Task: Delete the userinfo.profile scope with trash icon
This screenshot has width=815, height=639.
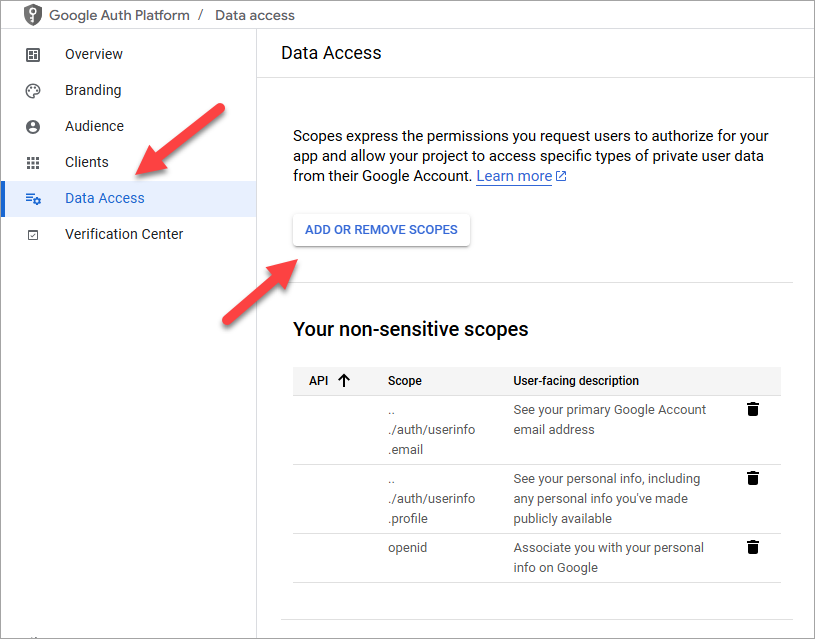Action: (x=753, y=478)
